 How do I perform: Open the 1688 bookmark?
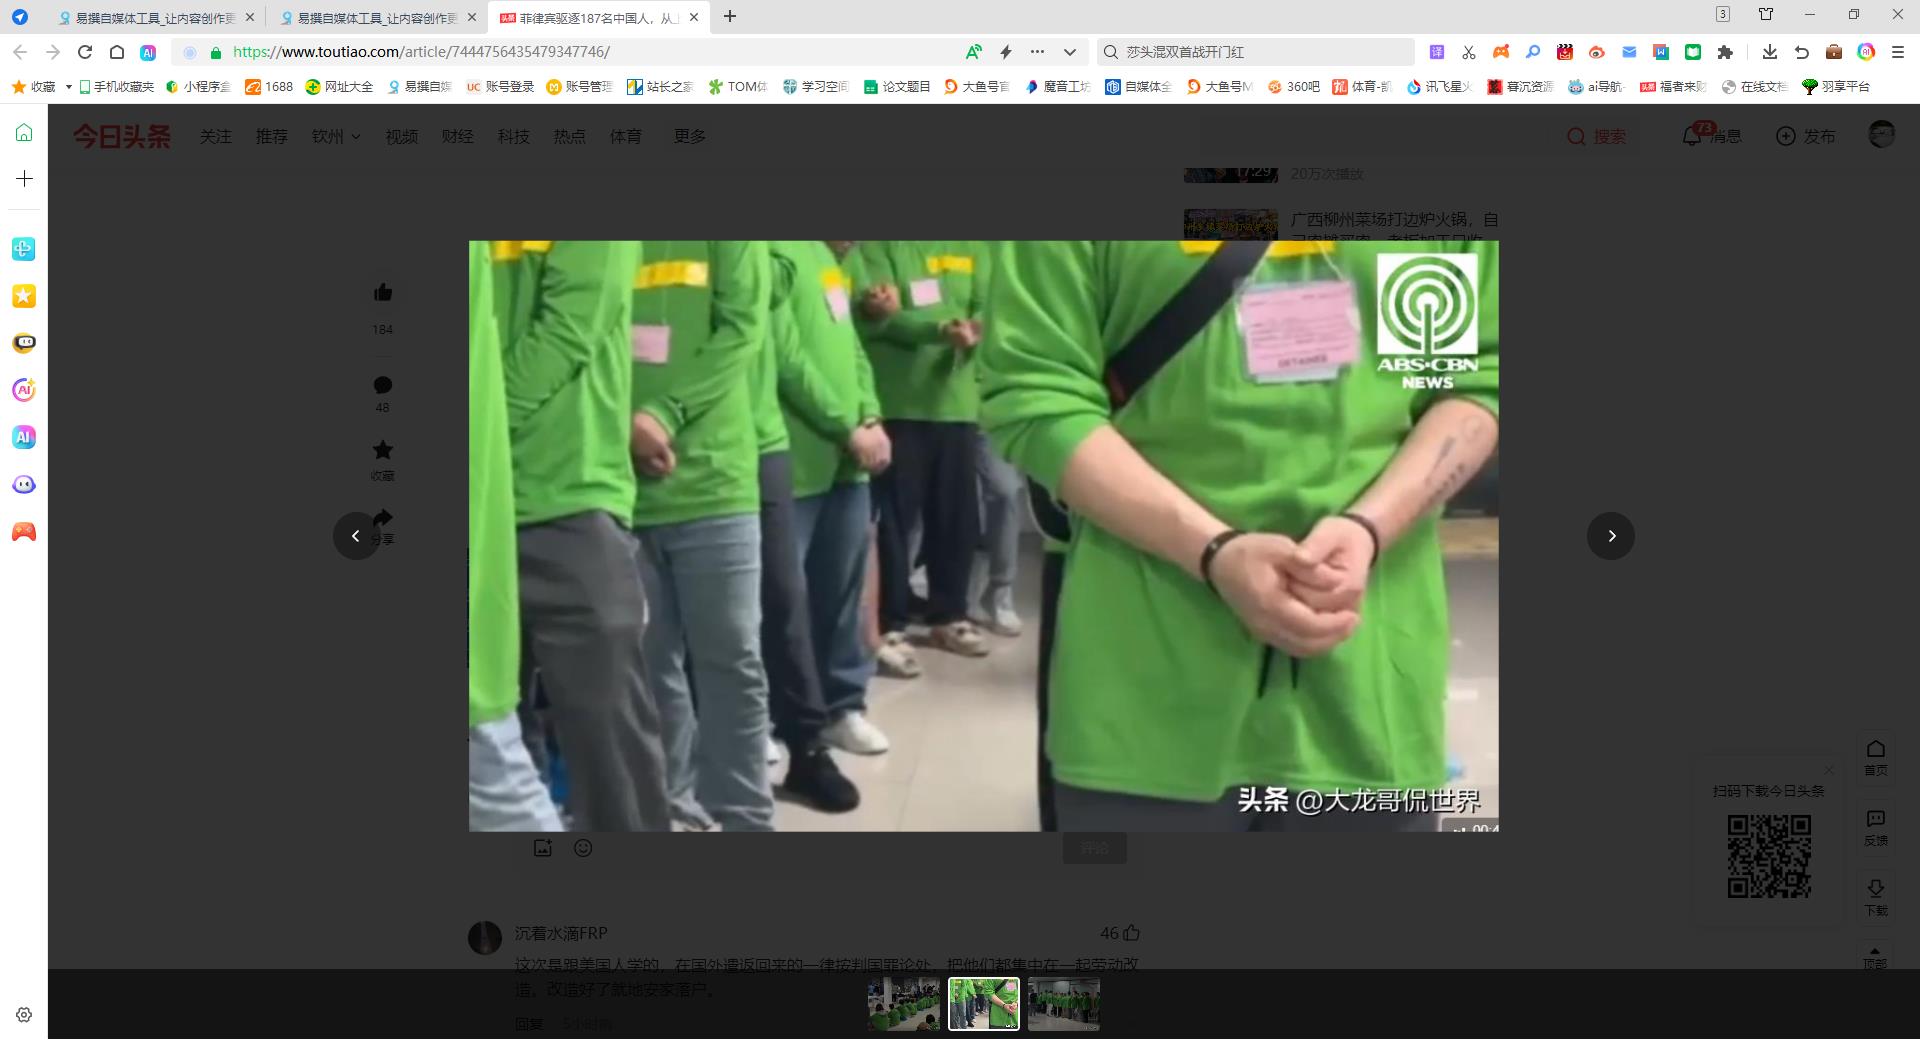[269, 87]
